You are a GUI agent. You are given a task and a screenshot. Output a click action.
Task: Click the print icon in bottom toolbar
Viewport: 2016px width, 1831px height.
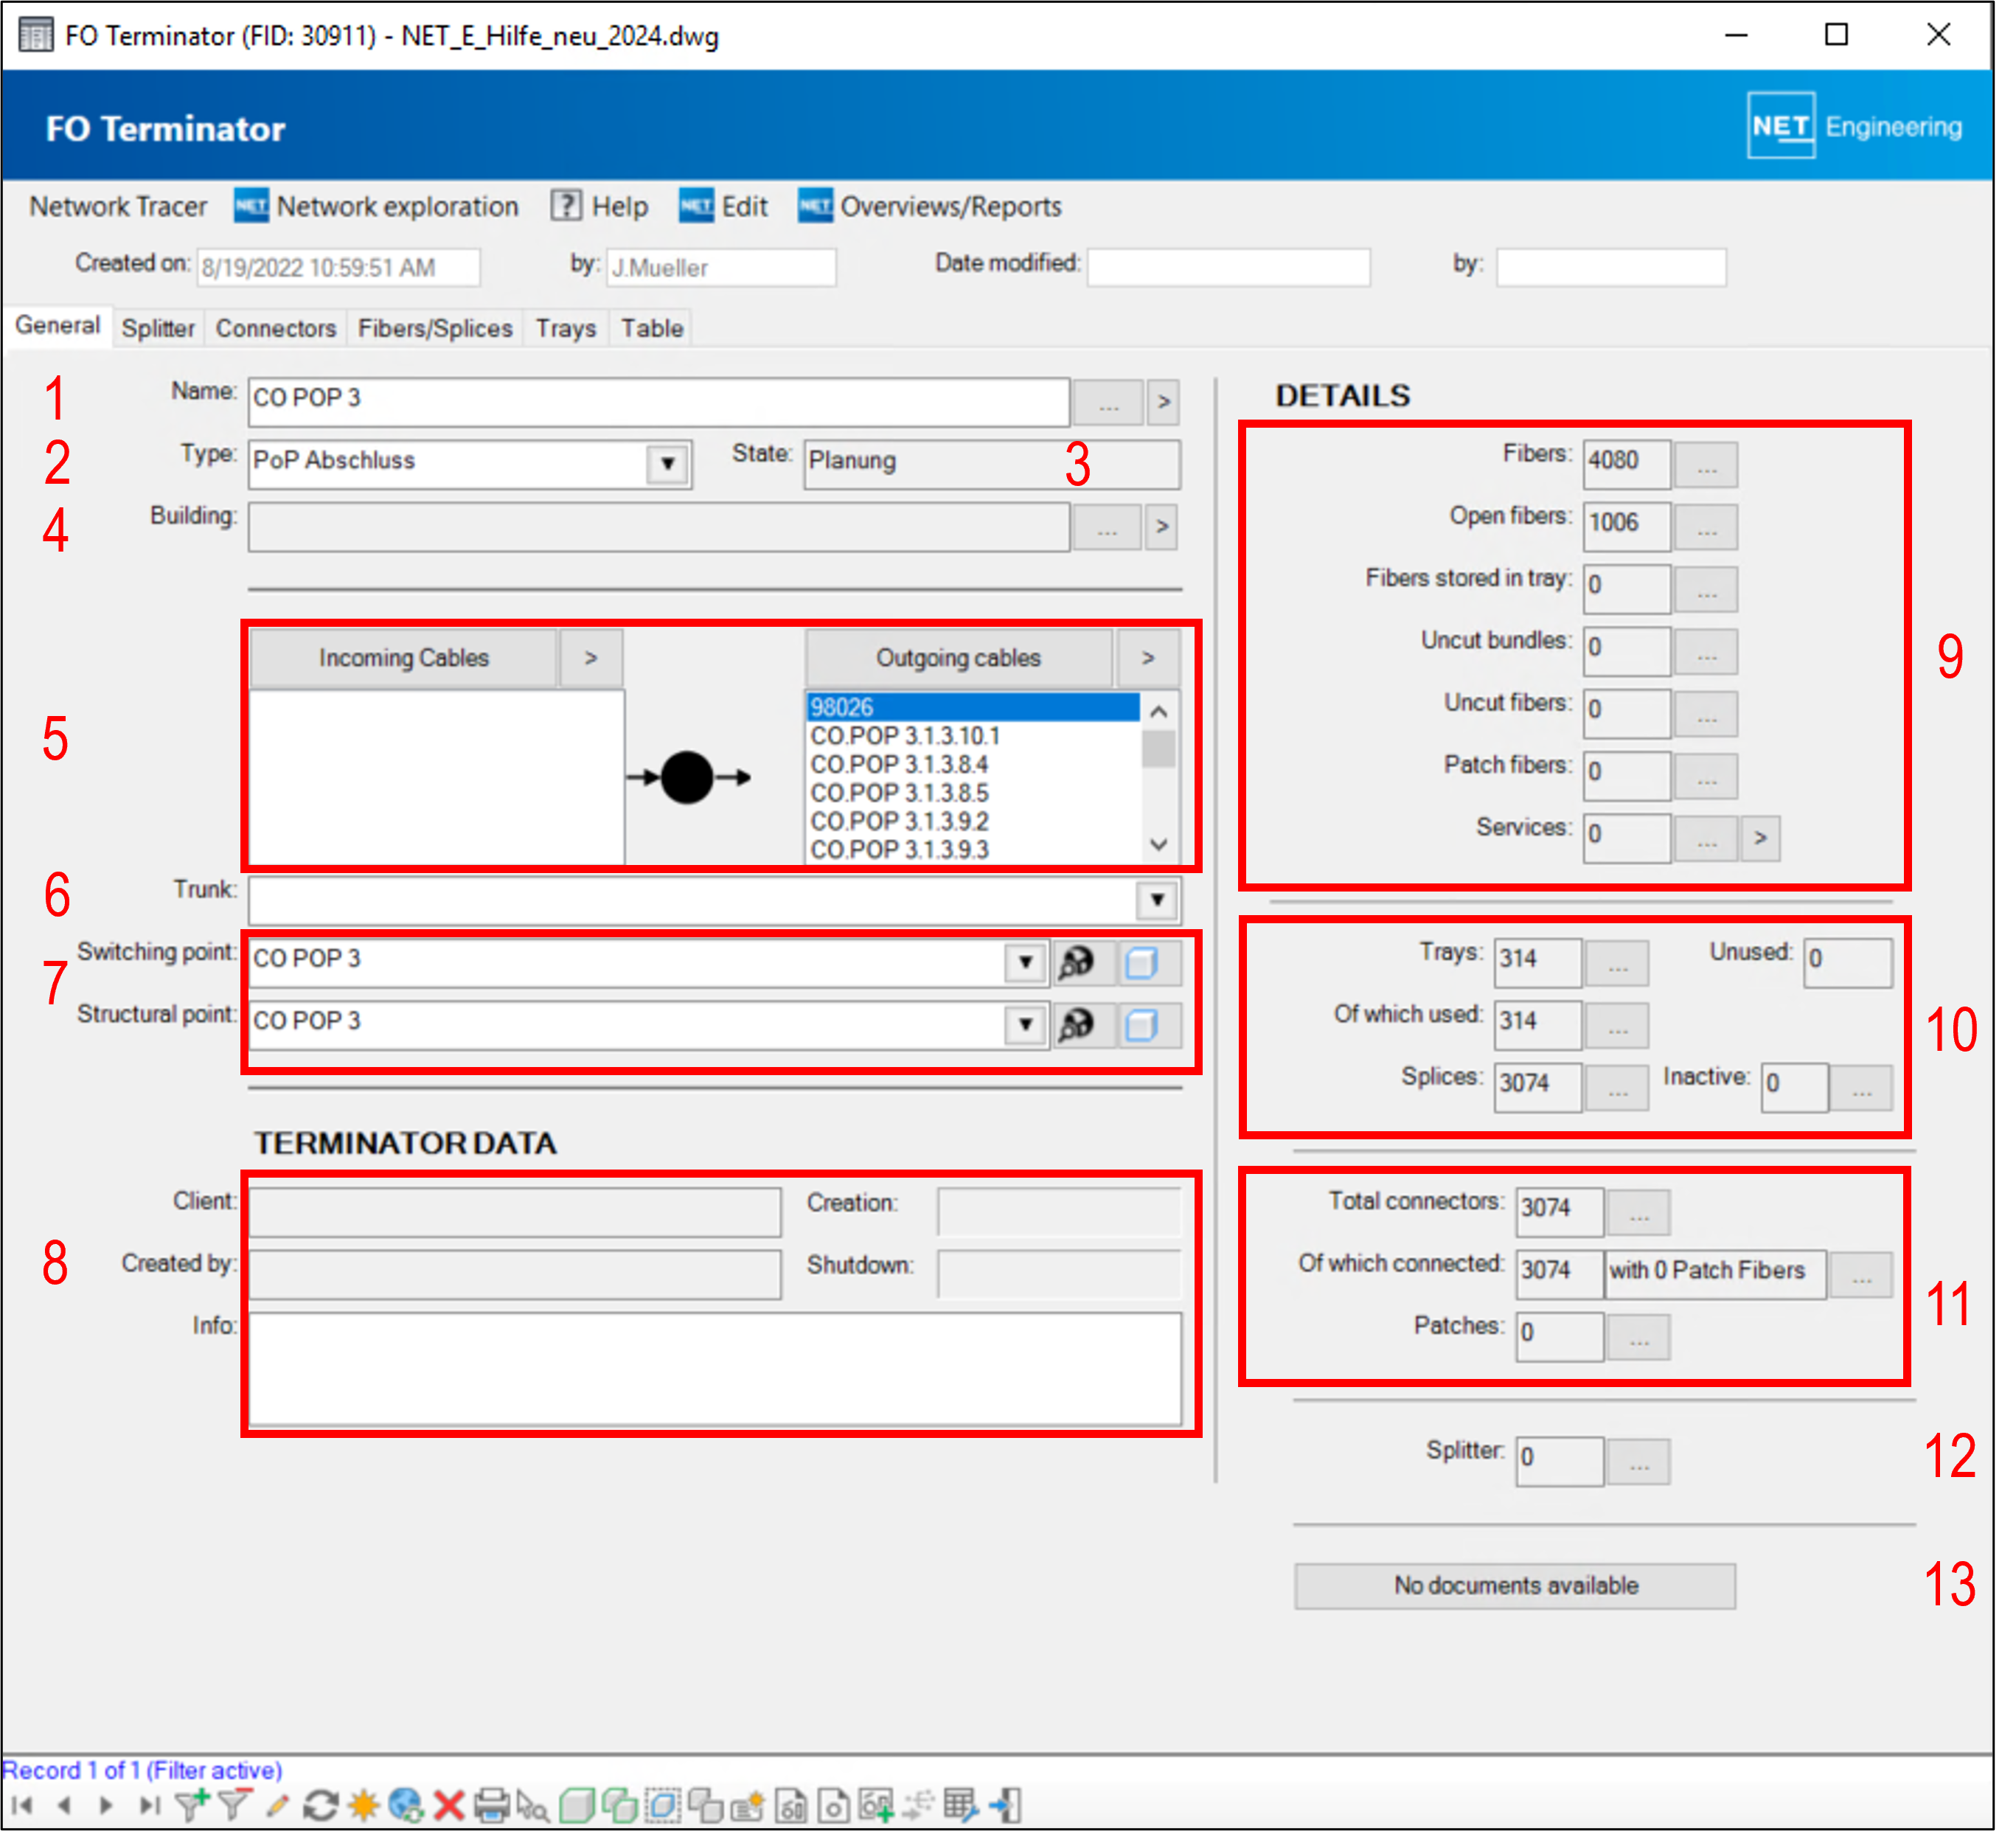coord(491,1804)
